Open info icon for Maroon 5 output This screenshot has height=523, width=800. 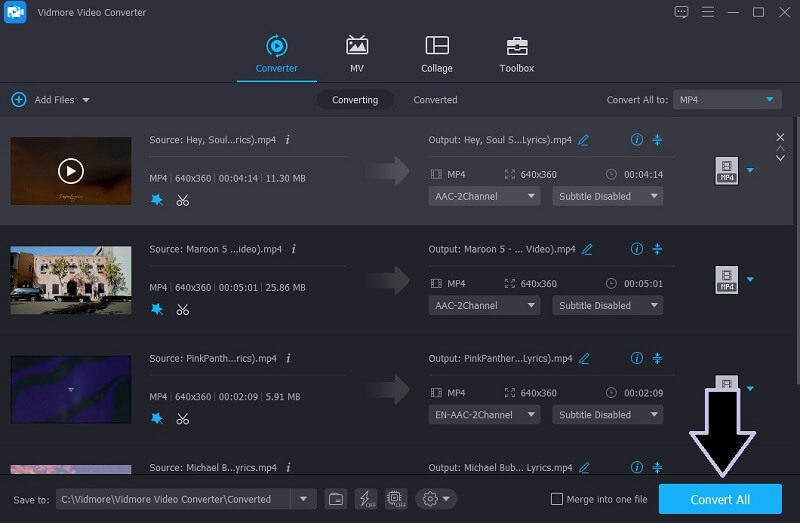point(637,249)
